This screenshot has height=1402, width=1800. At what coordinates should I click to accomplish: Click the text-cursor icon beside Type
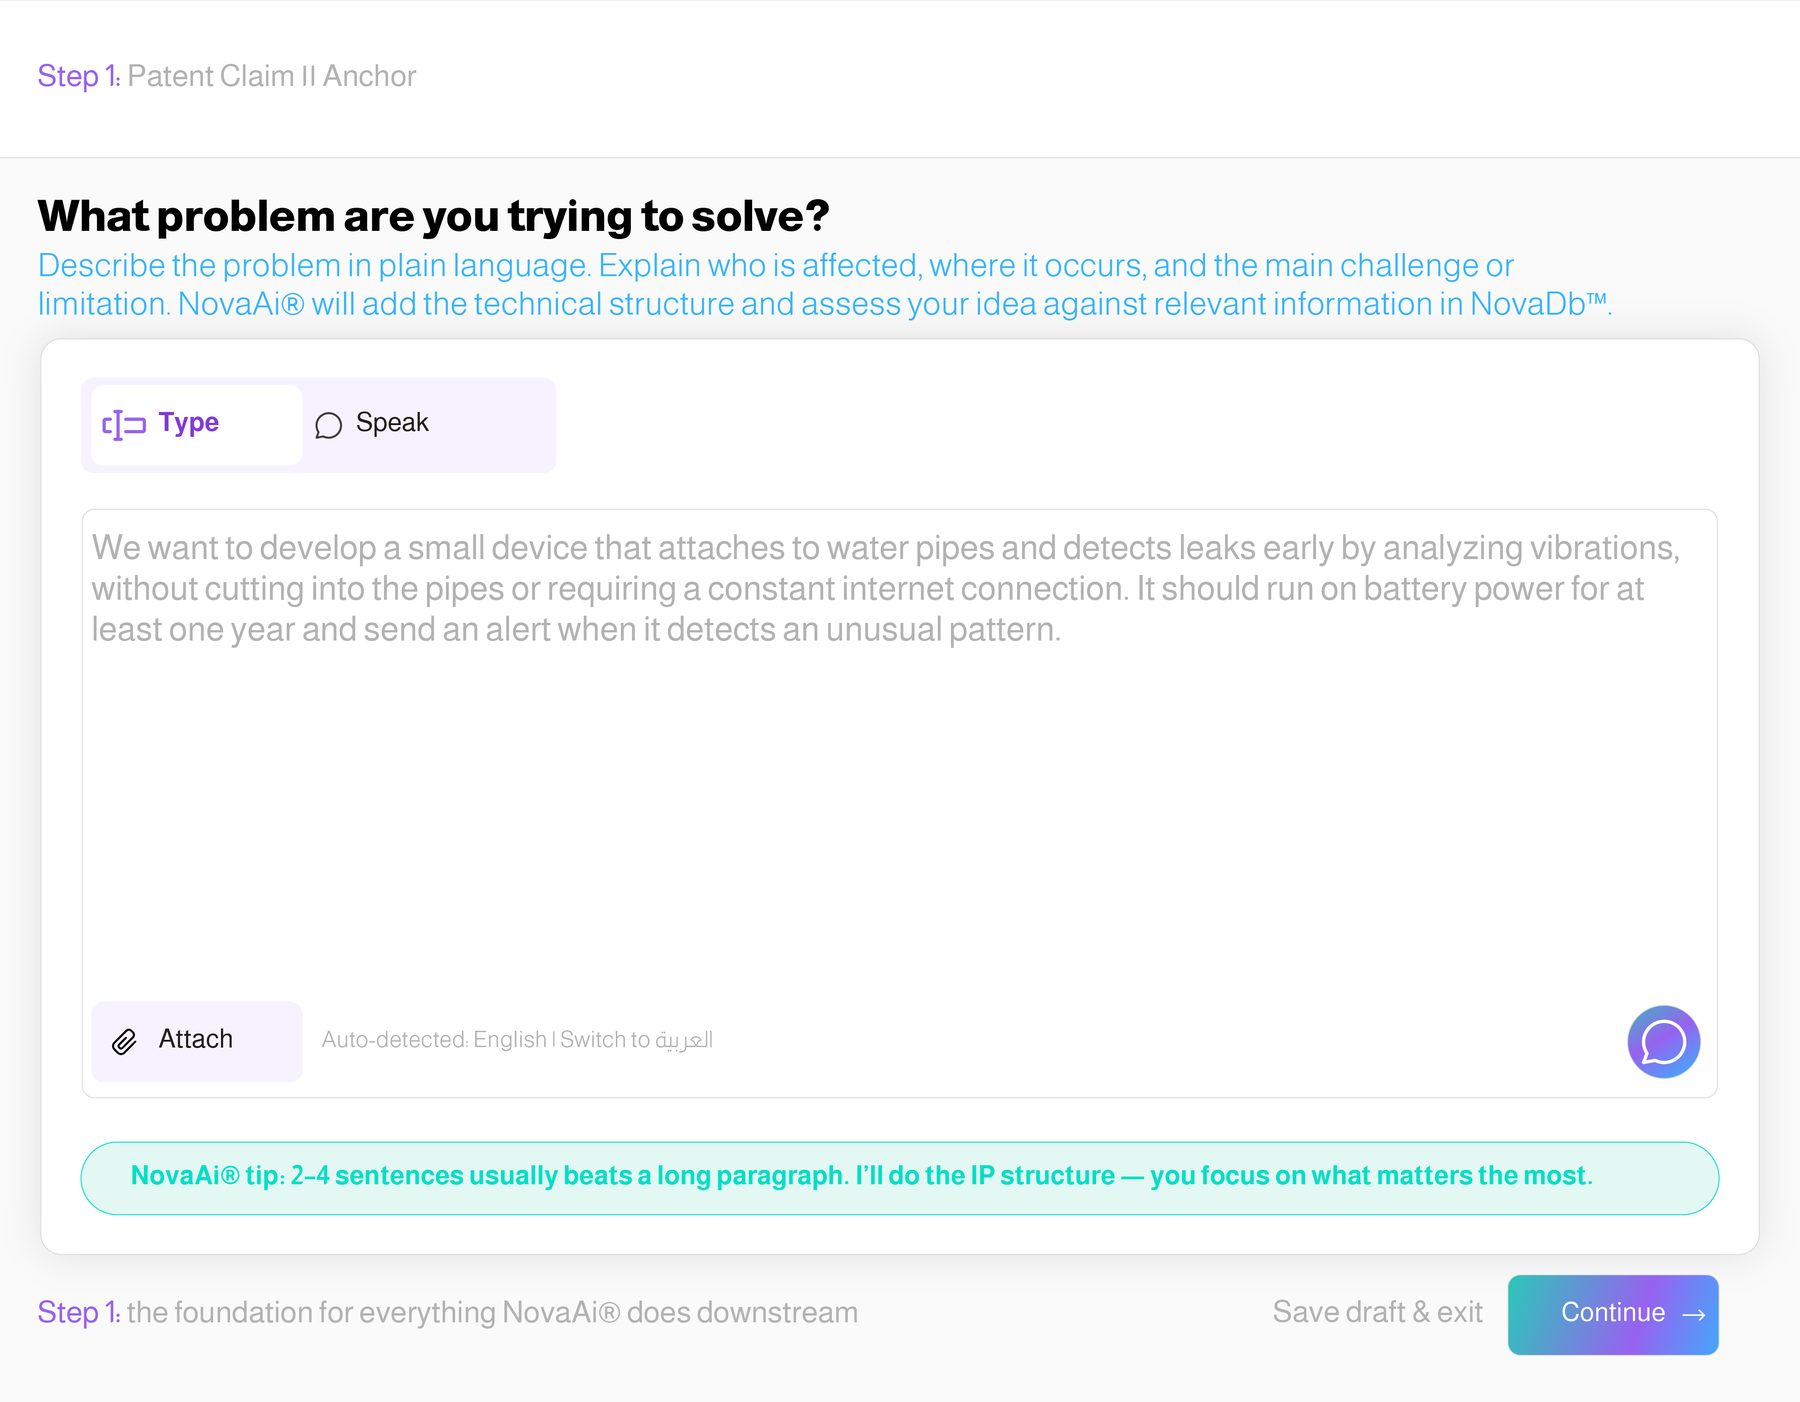pos(124,425)
